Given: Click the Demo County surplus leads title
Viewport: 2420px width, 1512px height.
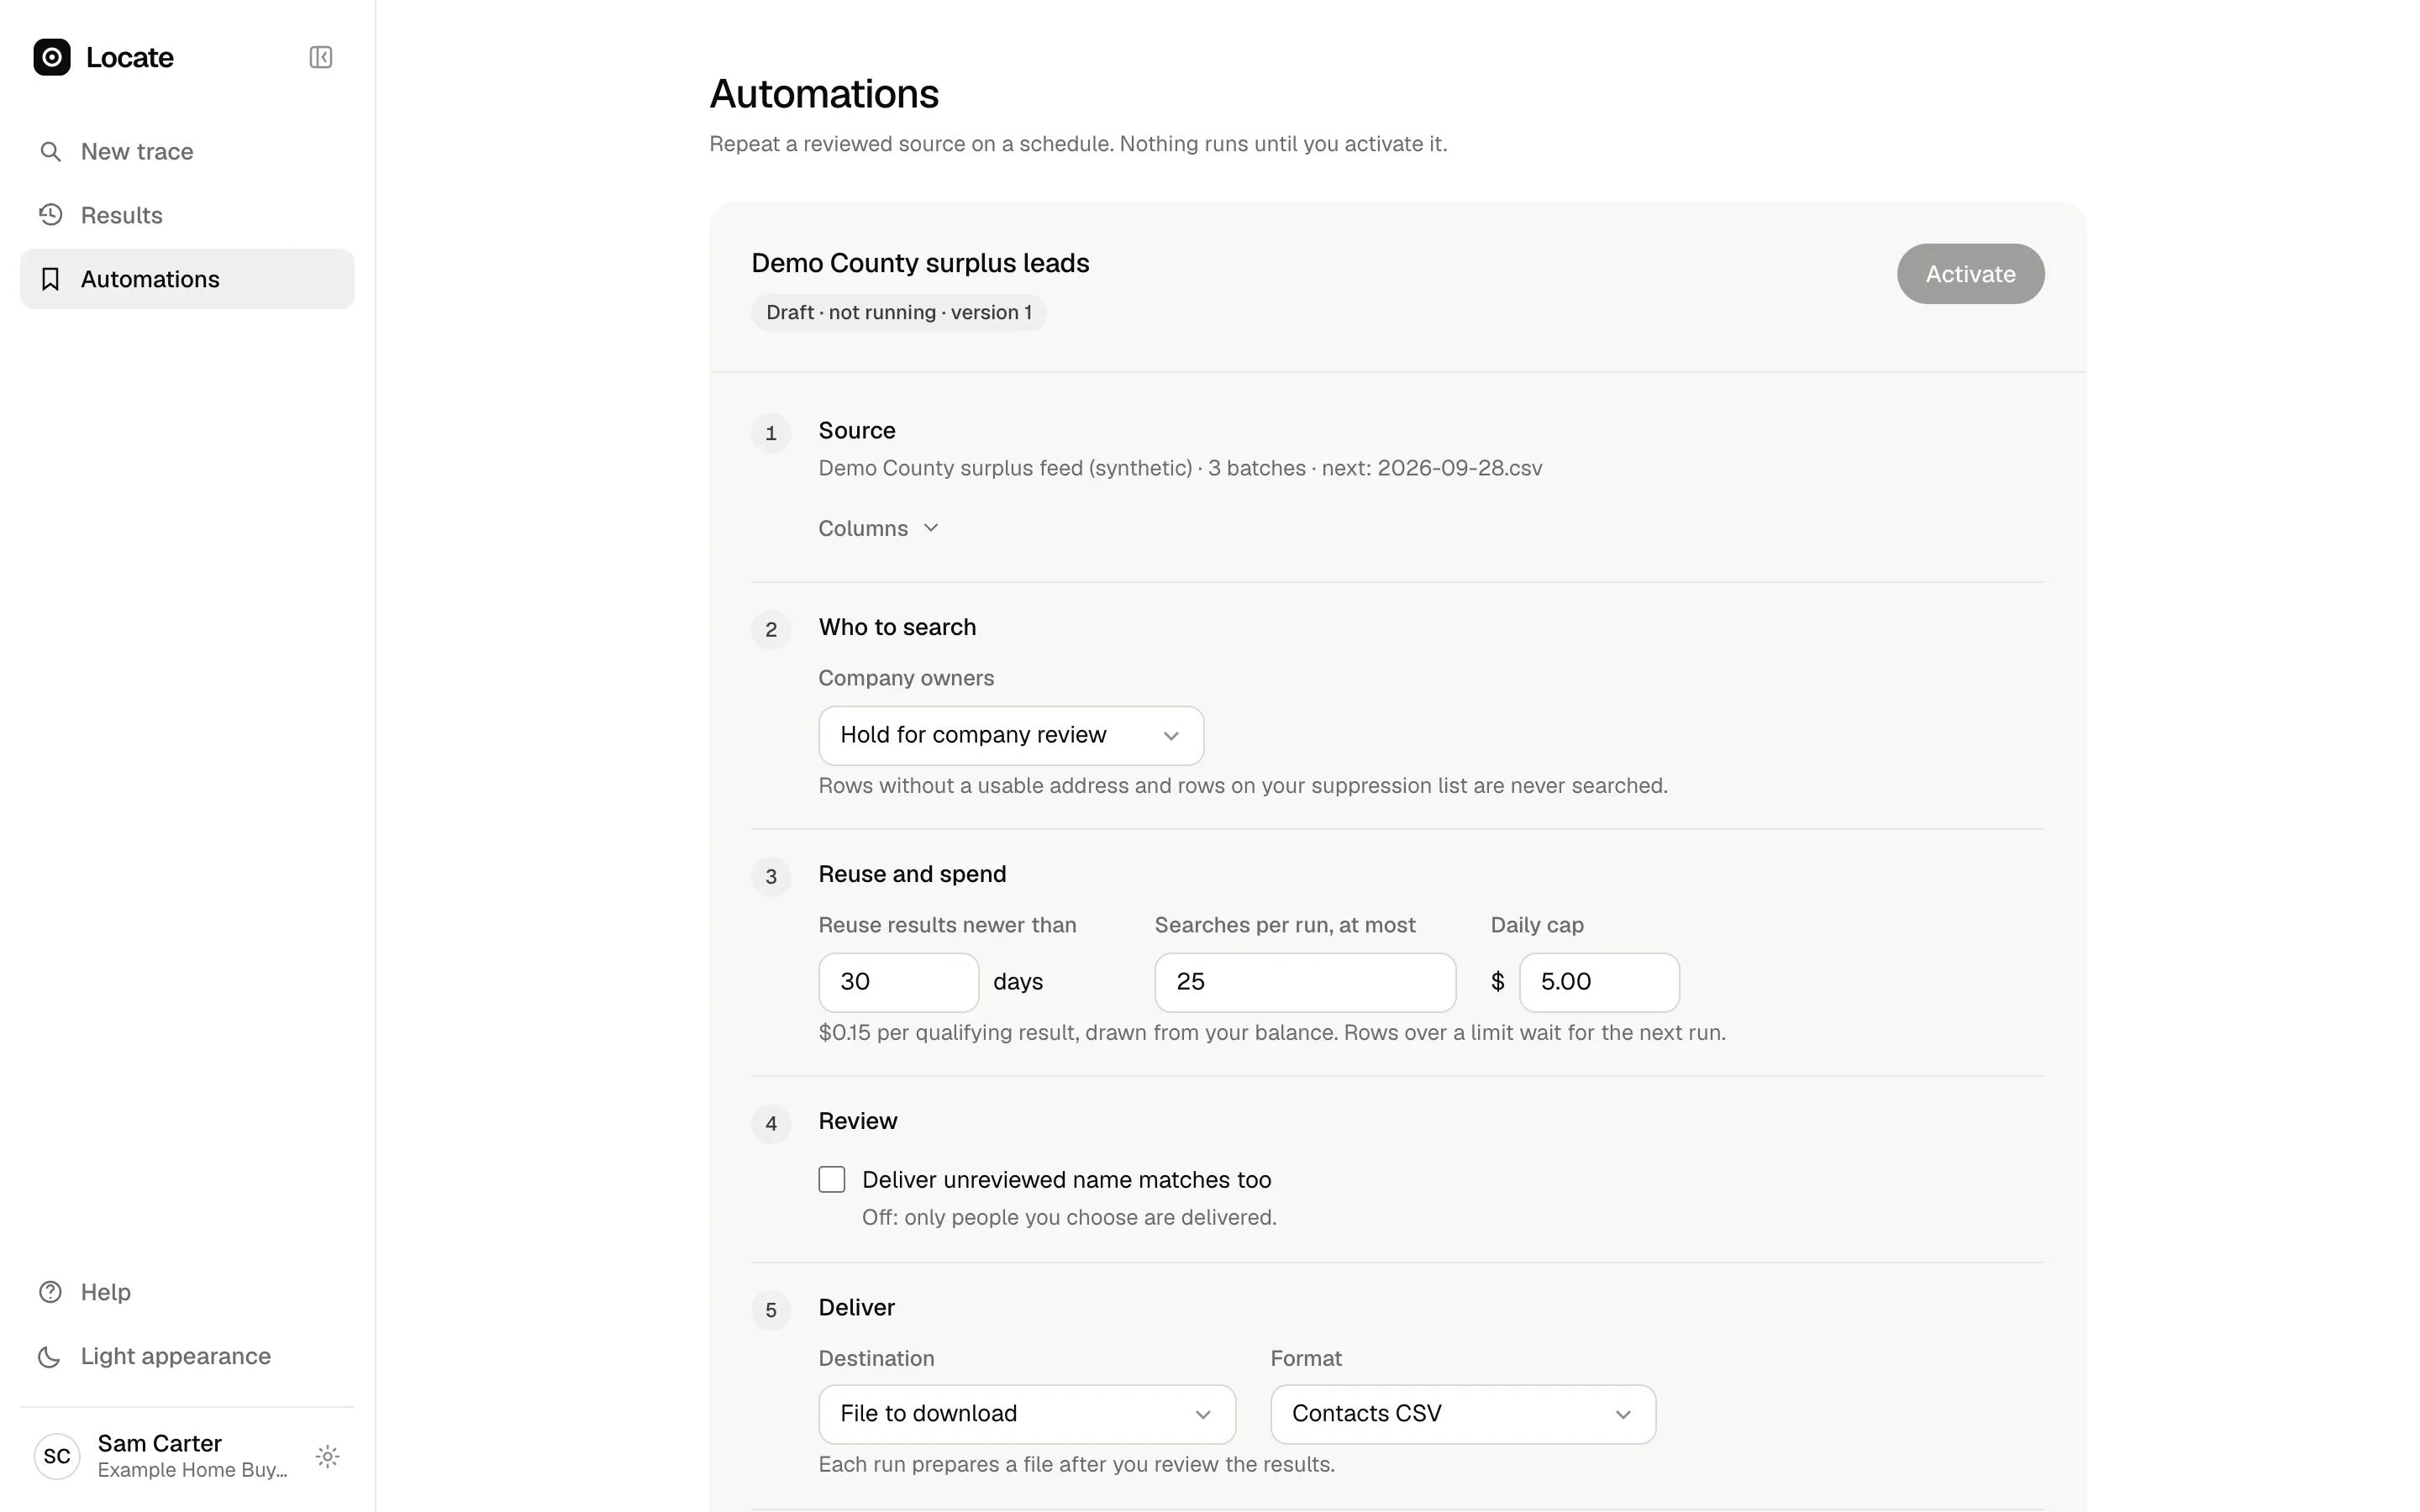Looking at the screenshot, I should point(920,263).
